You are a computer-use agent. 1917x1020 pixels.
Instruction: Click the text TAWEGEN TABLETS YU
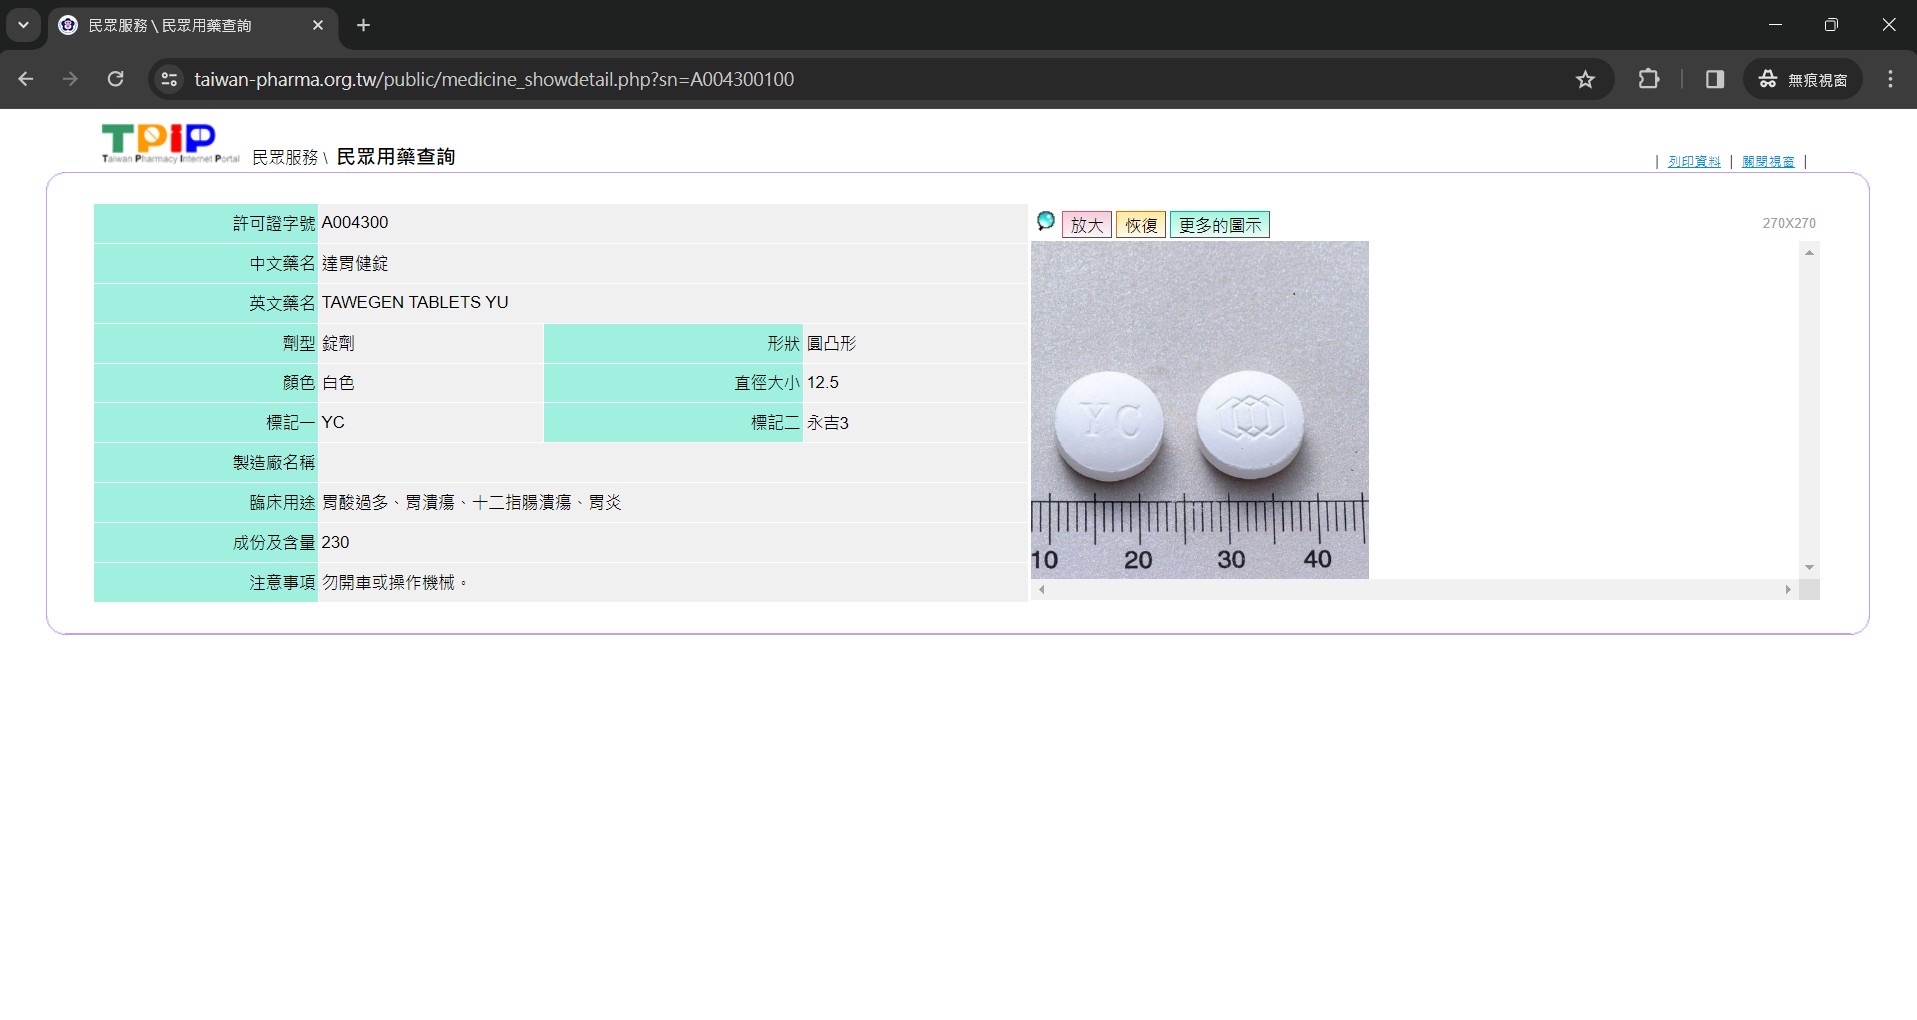(415, 302)
